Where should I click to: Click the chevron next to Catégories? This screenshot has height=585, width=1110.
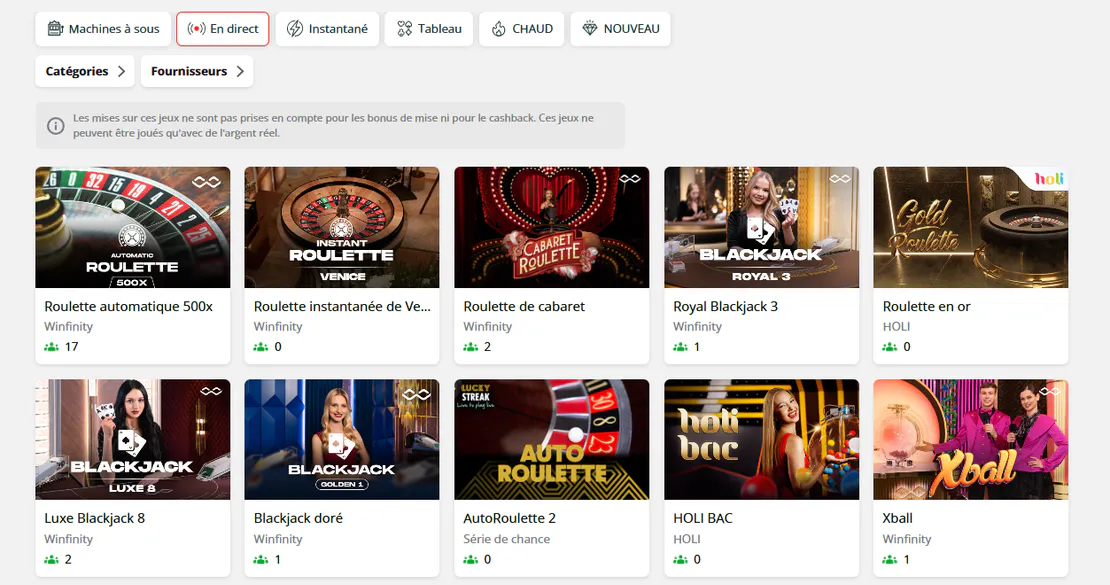pos(122,72)
